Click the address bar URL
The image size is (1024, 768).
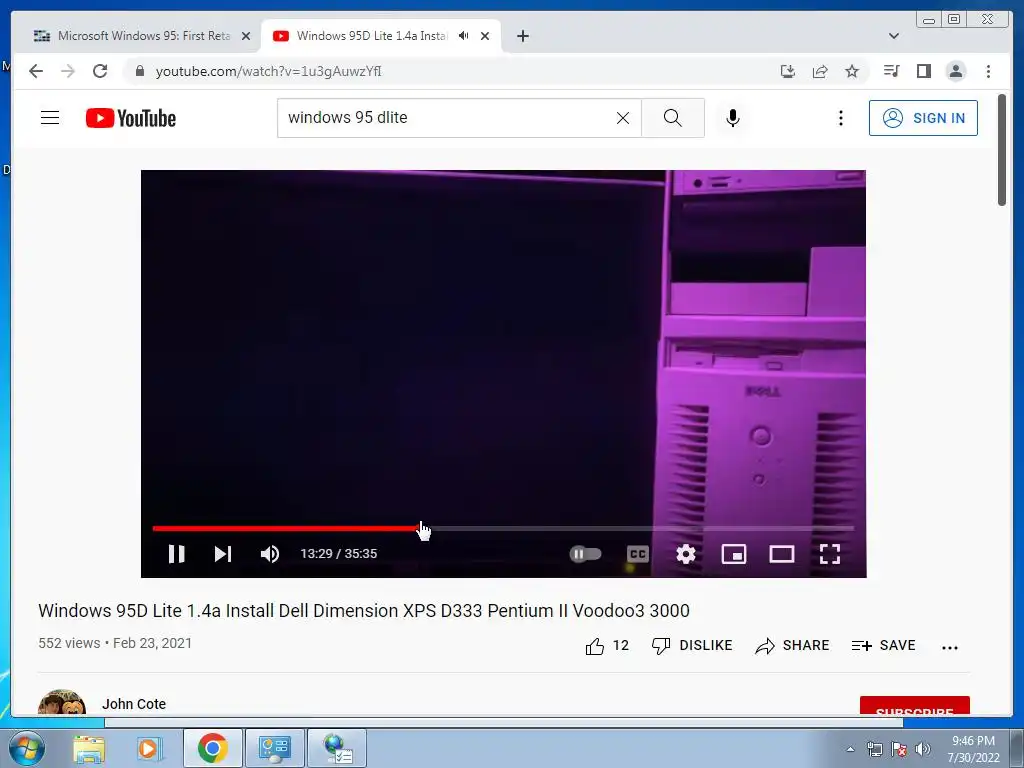click(268, 71)
